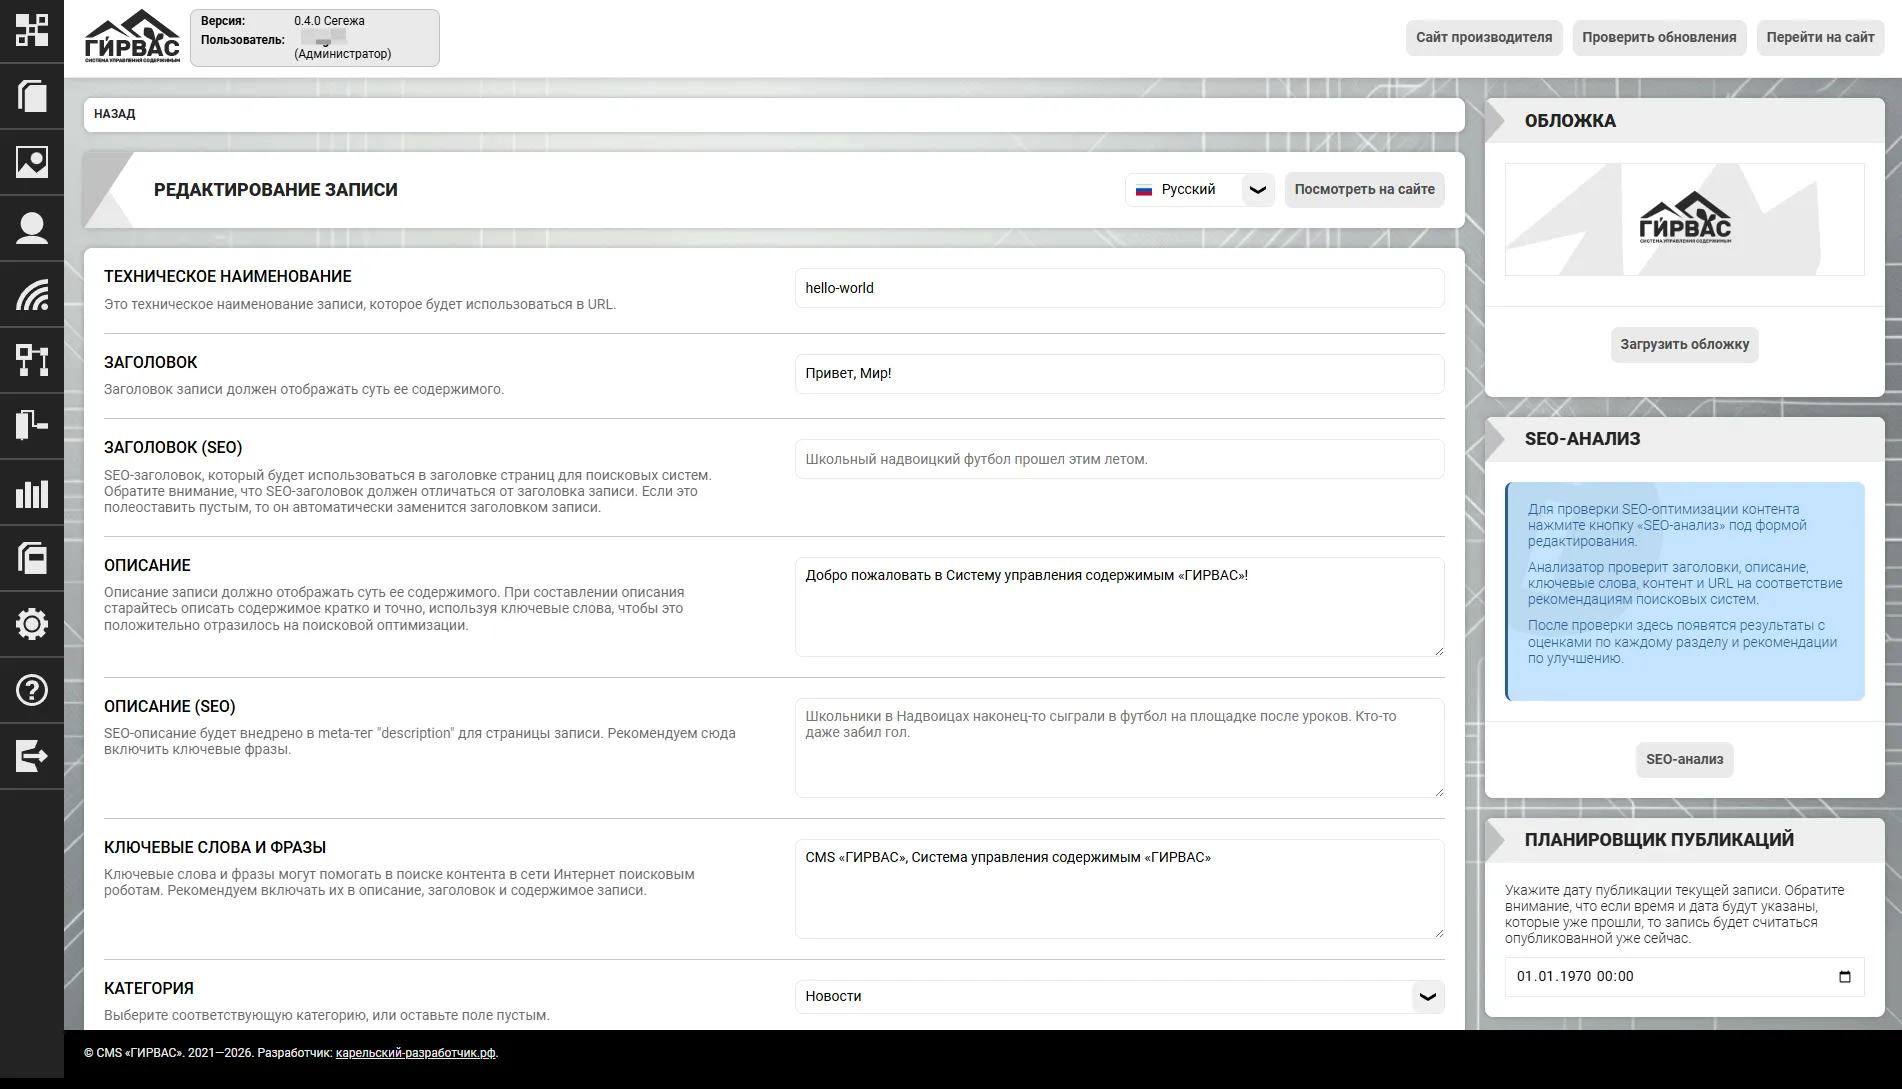Click Сайт производителя button
The height and width of the screenshot is (1089, 1902).
(x=1484, y=38)
